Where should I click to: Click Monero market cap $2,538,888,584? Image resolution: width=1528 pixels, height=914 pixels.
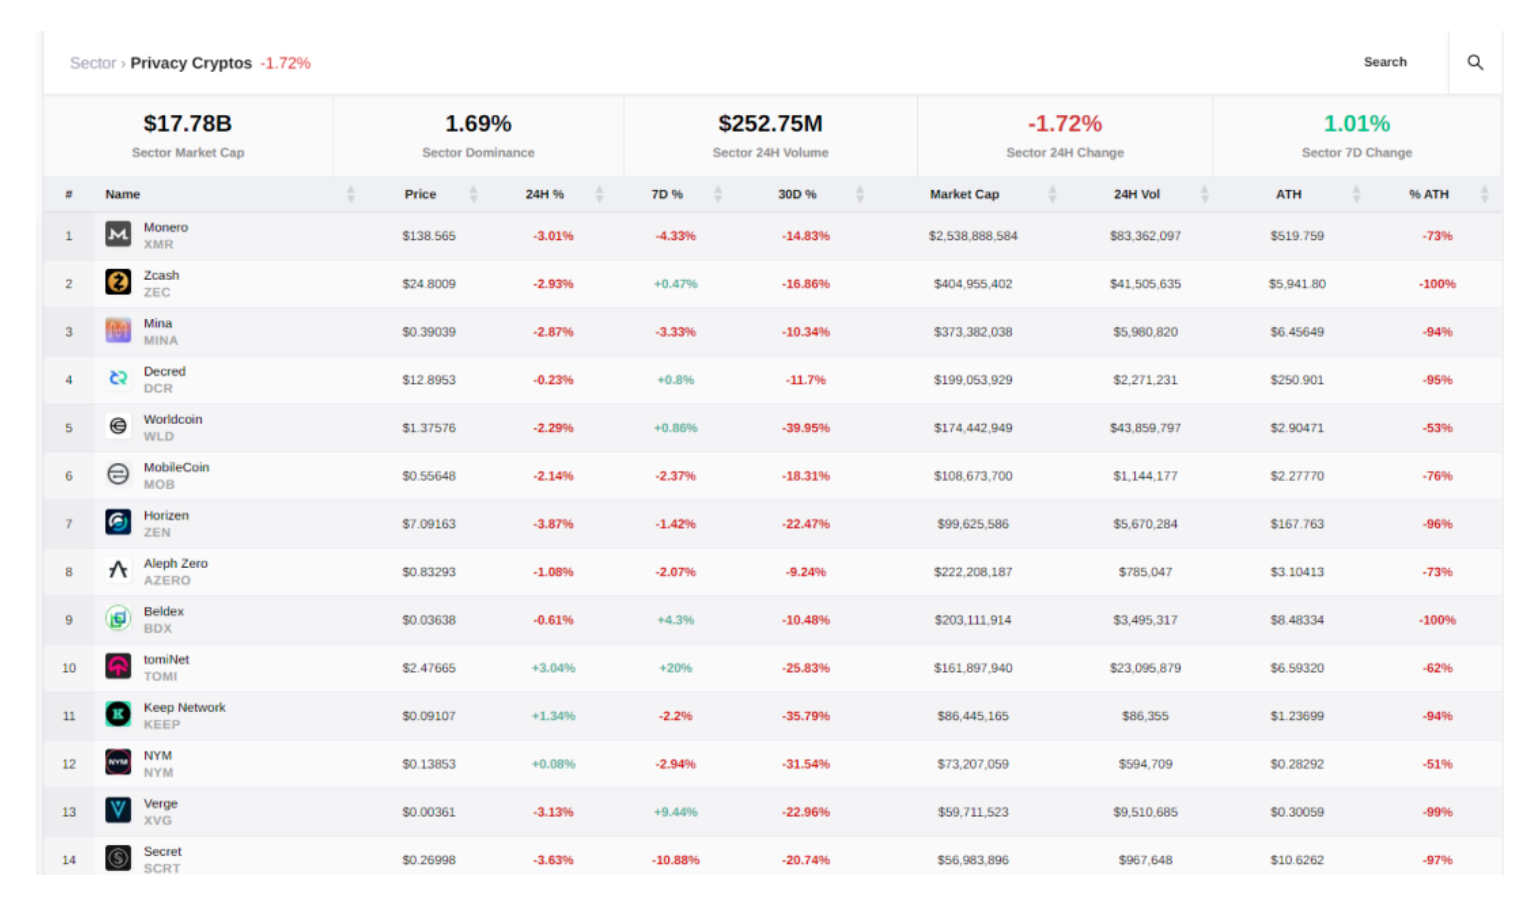pyautogui.click(x=973, y=236)
